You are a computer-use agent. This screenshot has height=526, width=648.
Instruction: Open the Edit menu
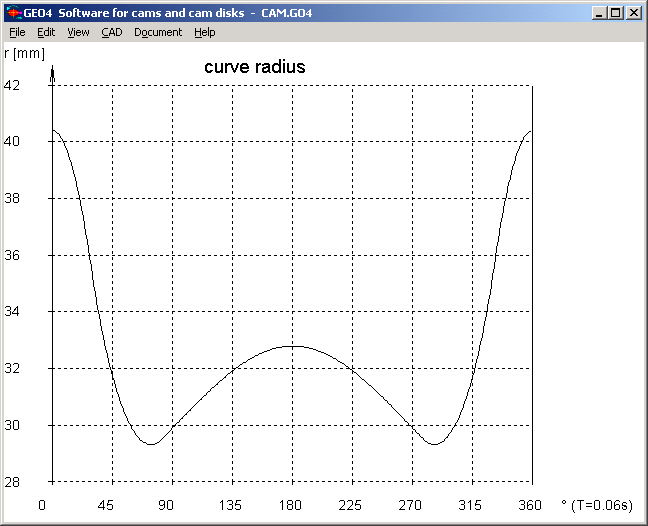tap(46, 32)
